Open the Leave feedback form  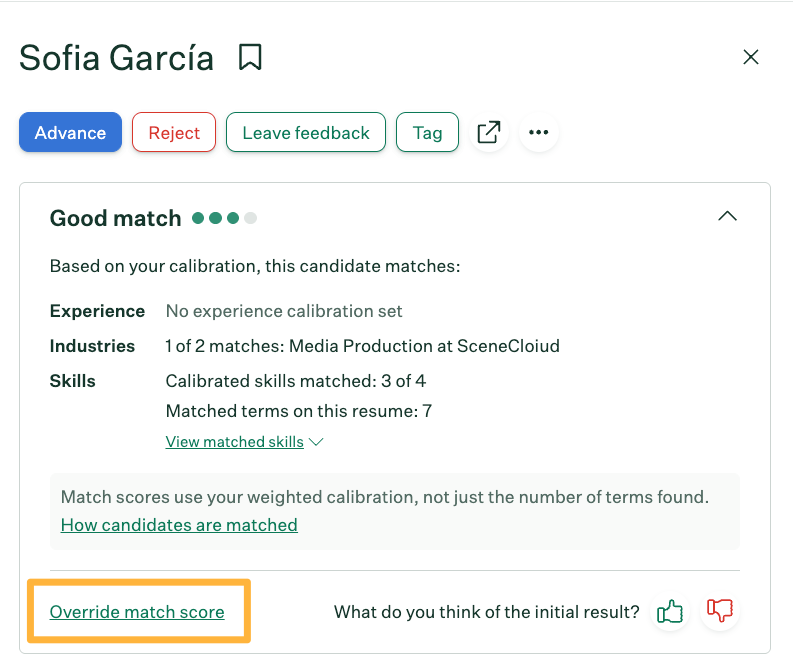[306, 132]
